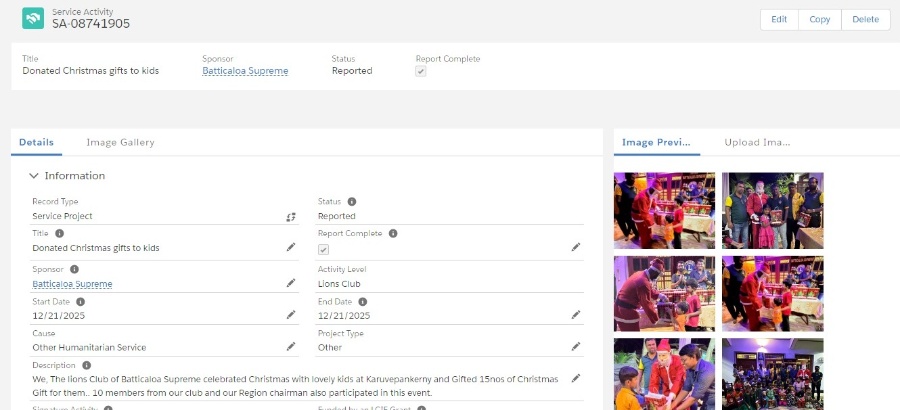Toggle Report Complete checkbox in header summary
This screenshot has height=410, width=900.
(x=421, y=71)
